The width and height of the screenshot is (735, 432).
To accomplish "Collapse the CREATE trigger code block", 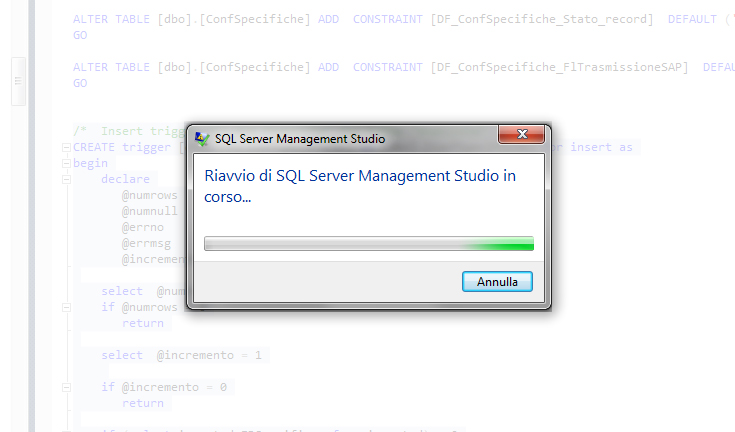I will point(66,147).
